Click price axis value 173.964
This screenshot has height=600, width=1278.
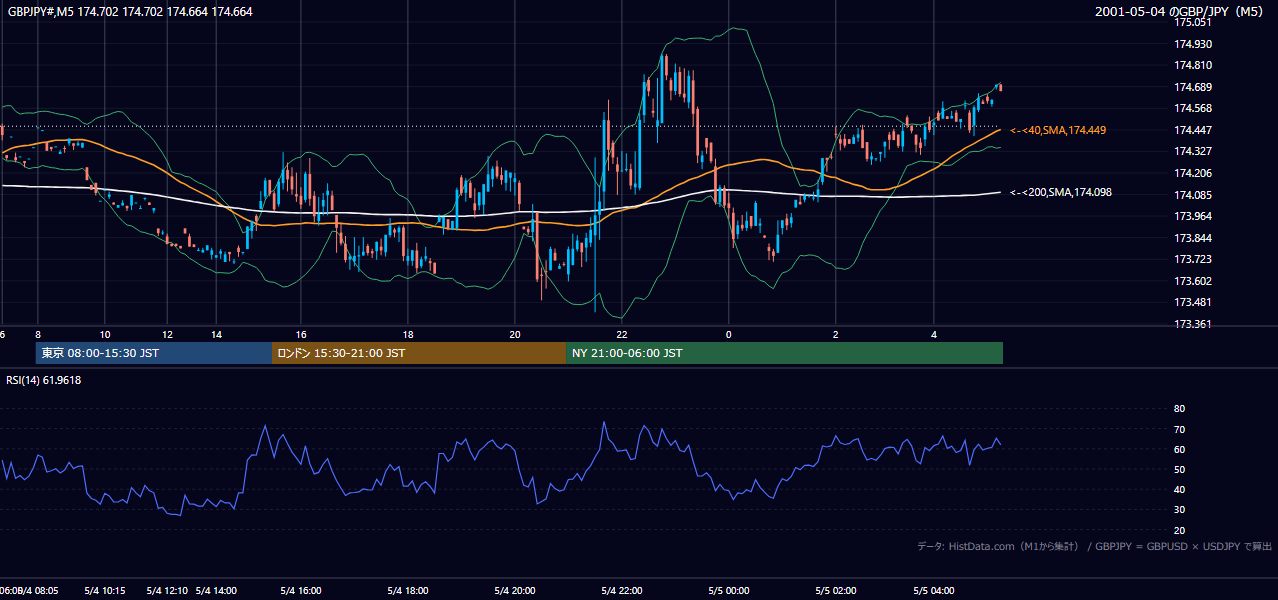pyautogui.click(x=1193, y=216)
